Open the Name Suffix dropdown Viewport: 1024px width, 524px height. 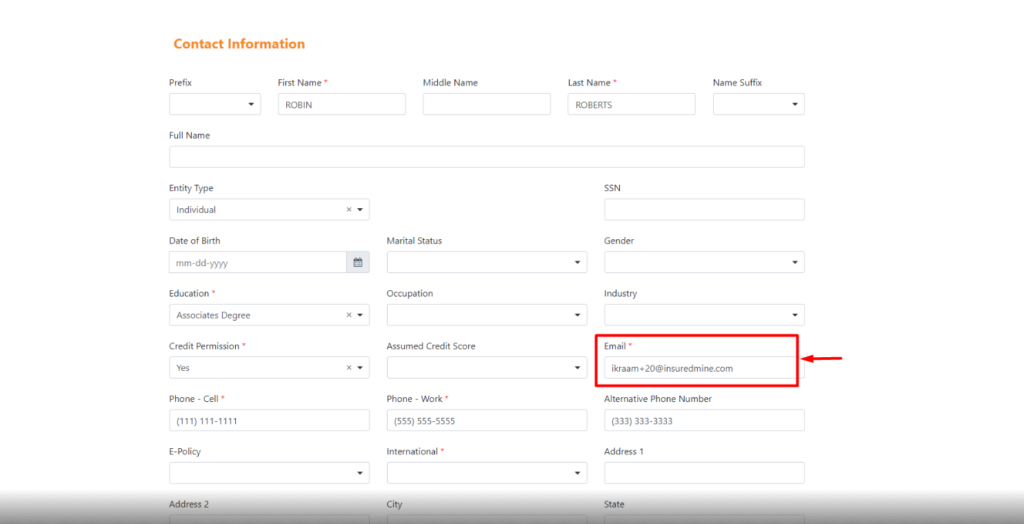(x=759, y=104)
